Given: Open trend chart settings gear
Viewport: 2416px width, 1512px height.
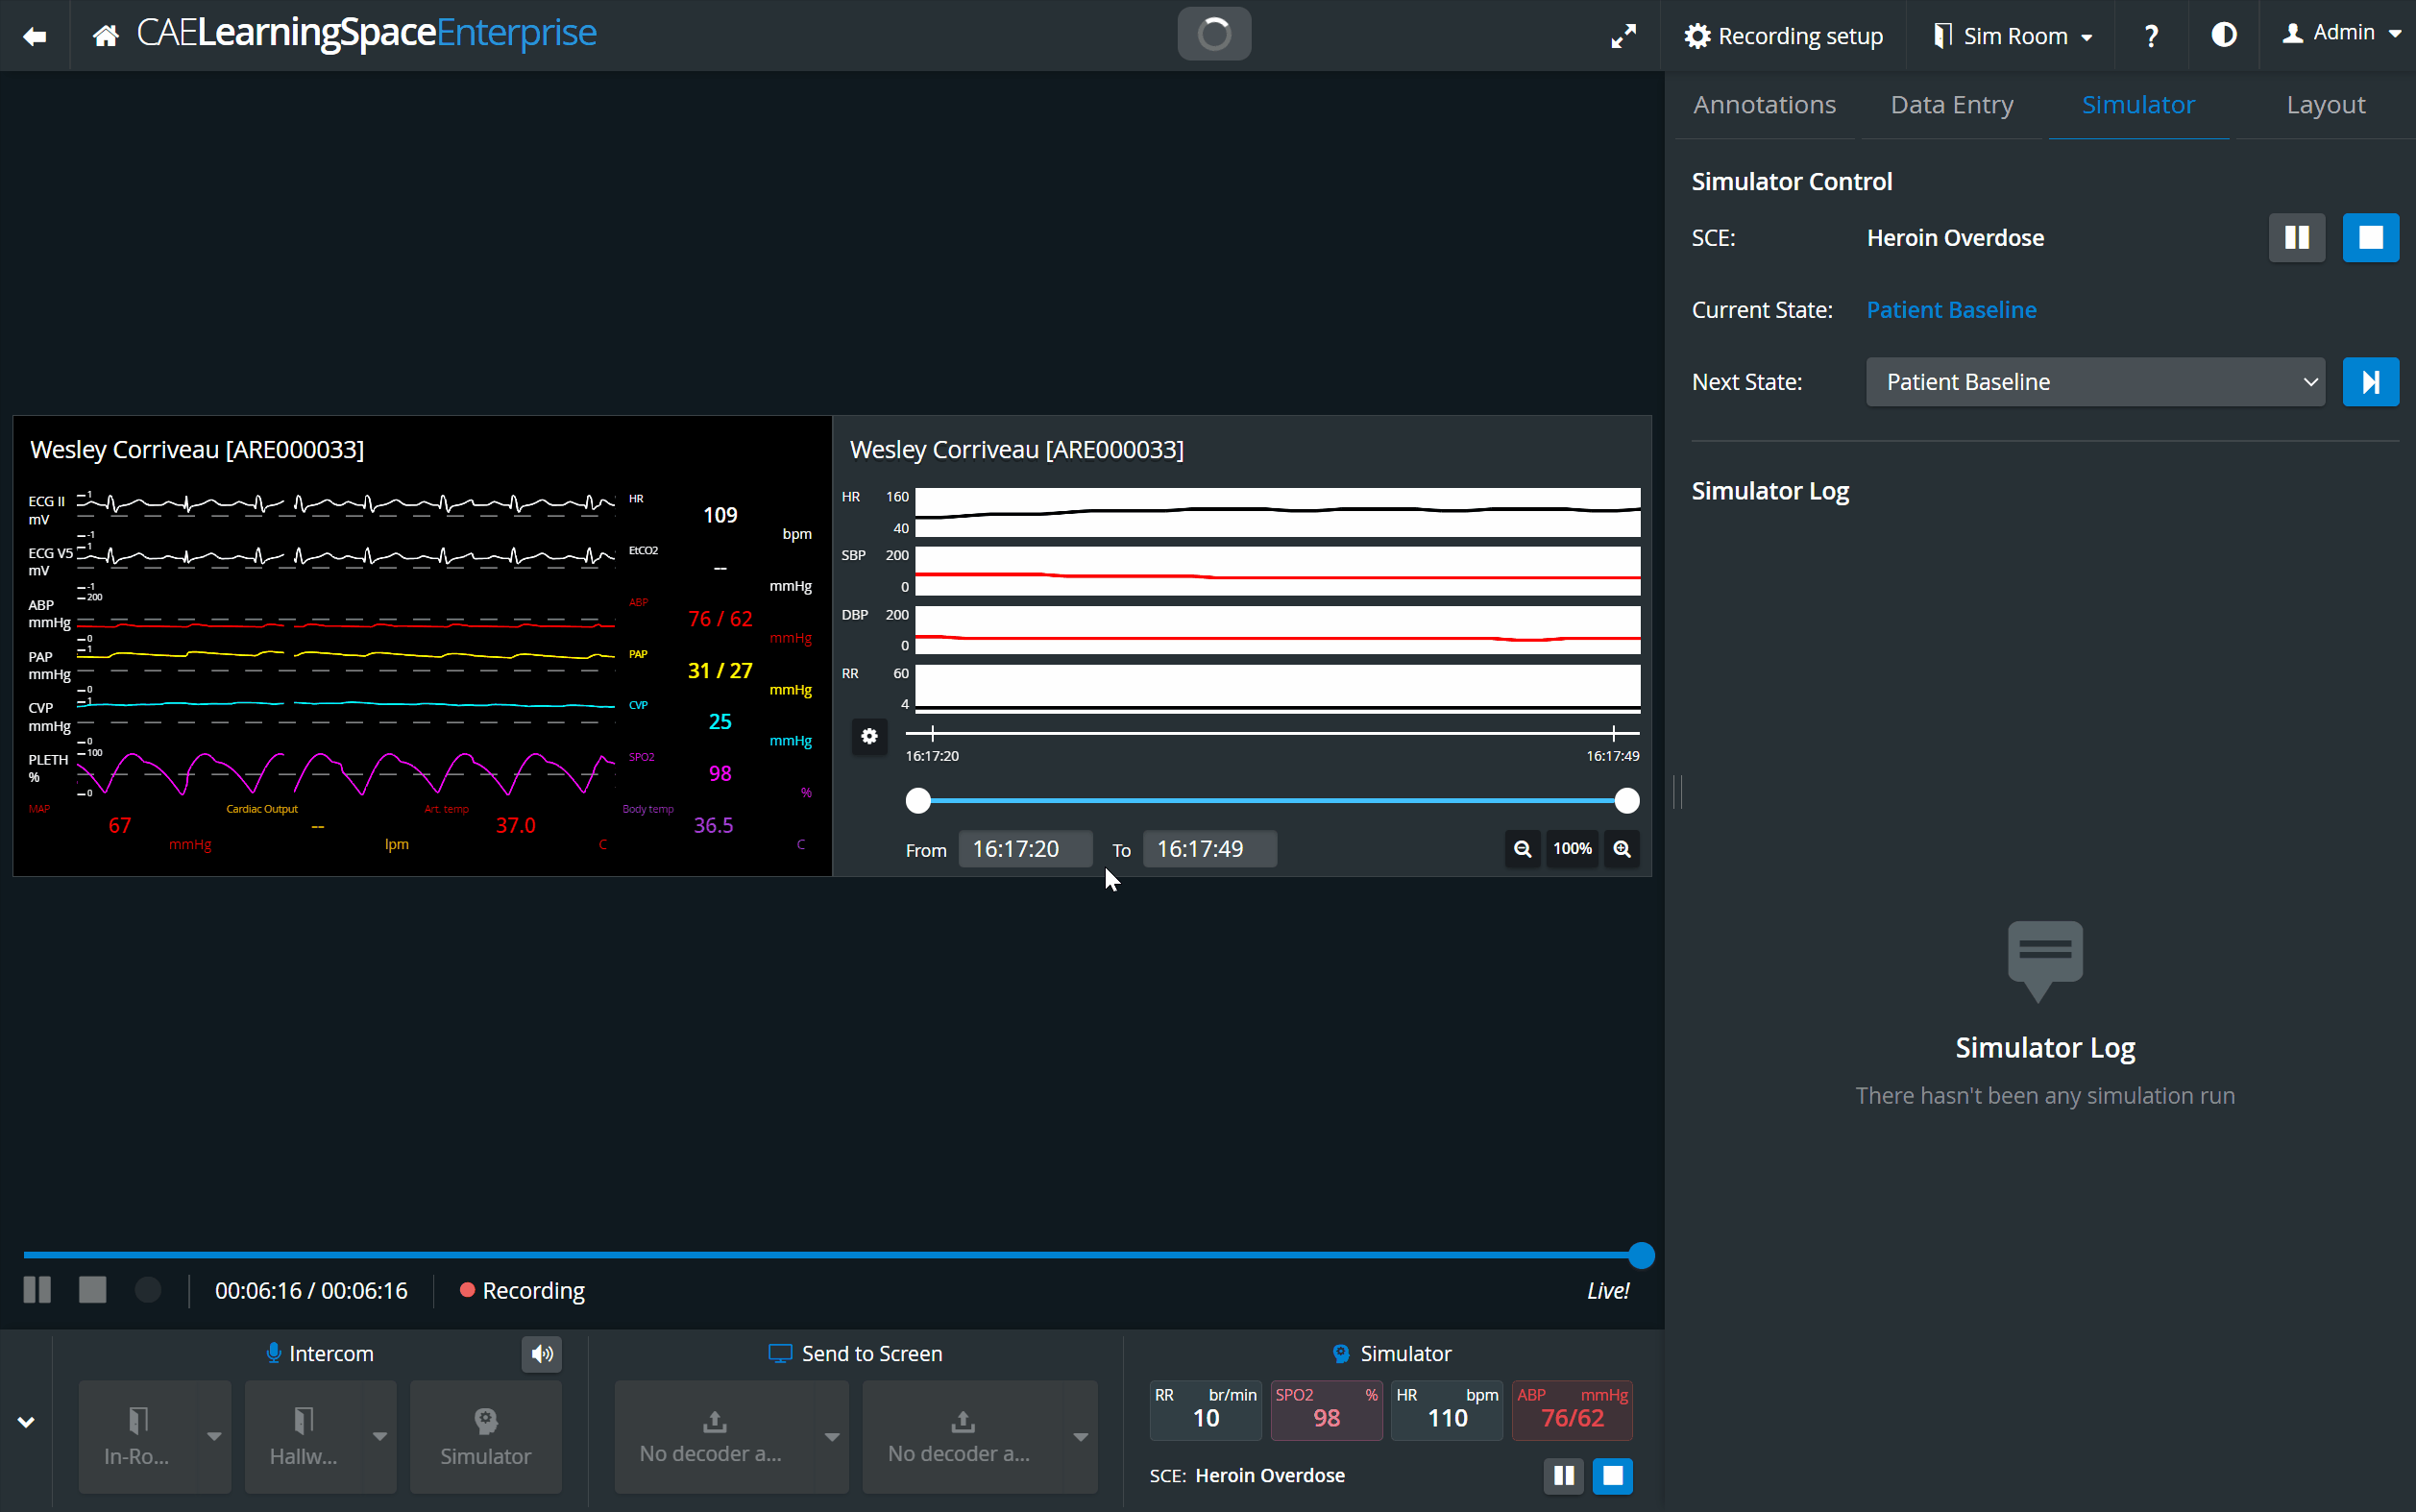Looking at the screenshot, I should pos(869,736).
